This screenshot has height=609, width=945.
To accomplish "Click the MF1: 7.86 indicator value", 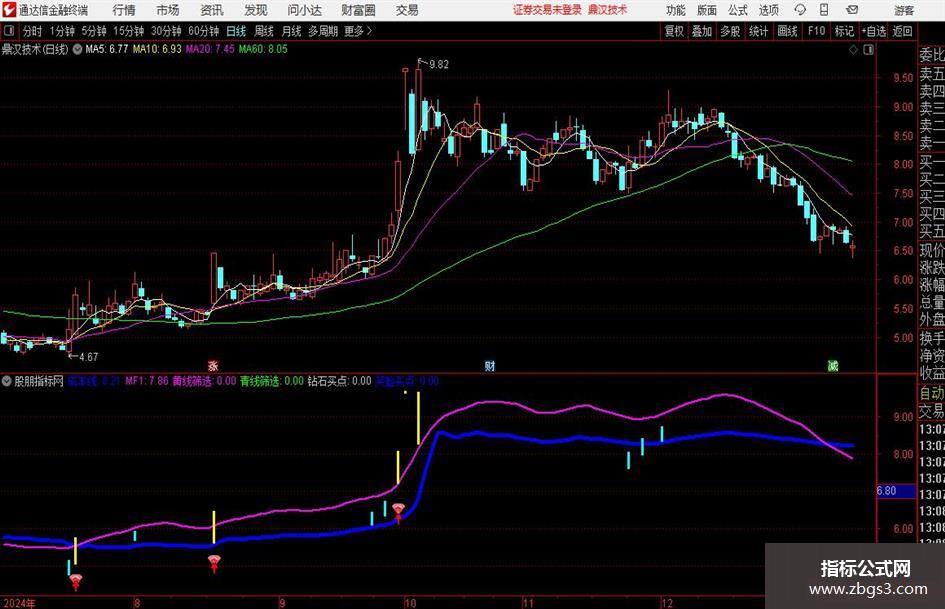I will pyautogui.click(x=146, y=381).
